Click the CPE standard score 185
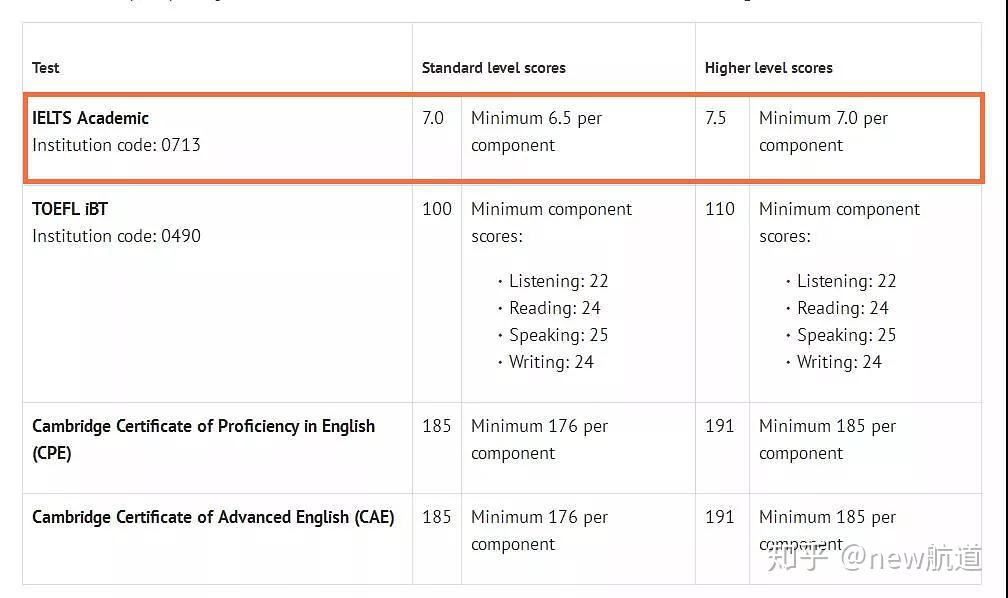1008x598 pixels. 436,426
